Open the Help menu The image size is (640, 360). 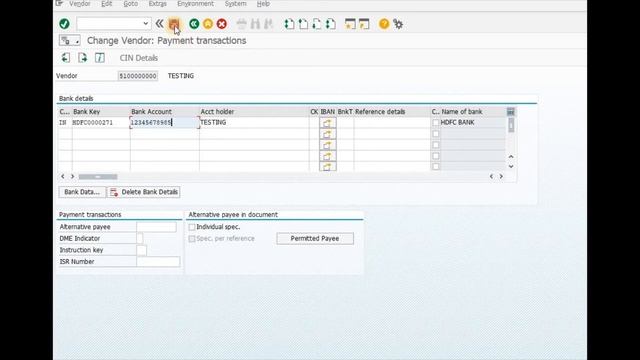click(263, 4)
